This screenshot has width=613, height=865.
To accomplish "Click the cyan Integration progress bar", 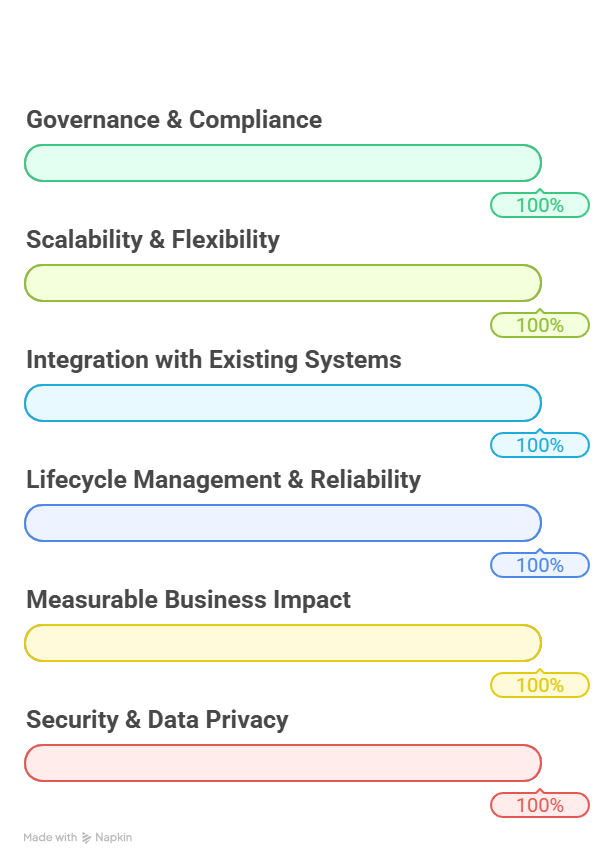I will (x=282, y=403).
